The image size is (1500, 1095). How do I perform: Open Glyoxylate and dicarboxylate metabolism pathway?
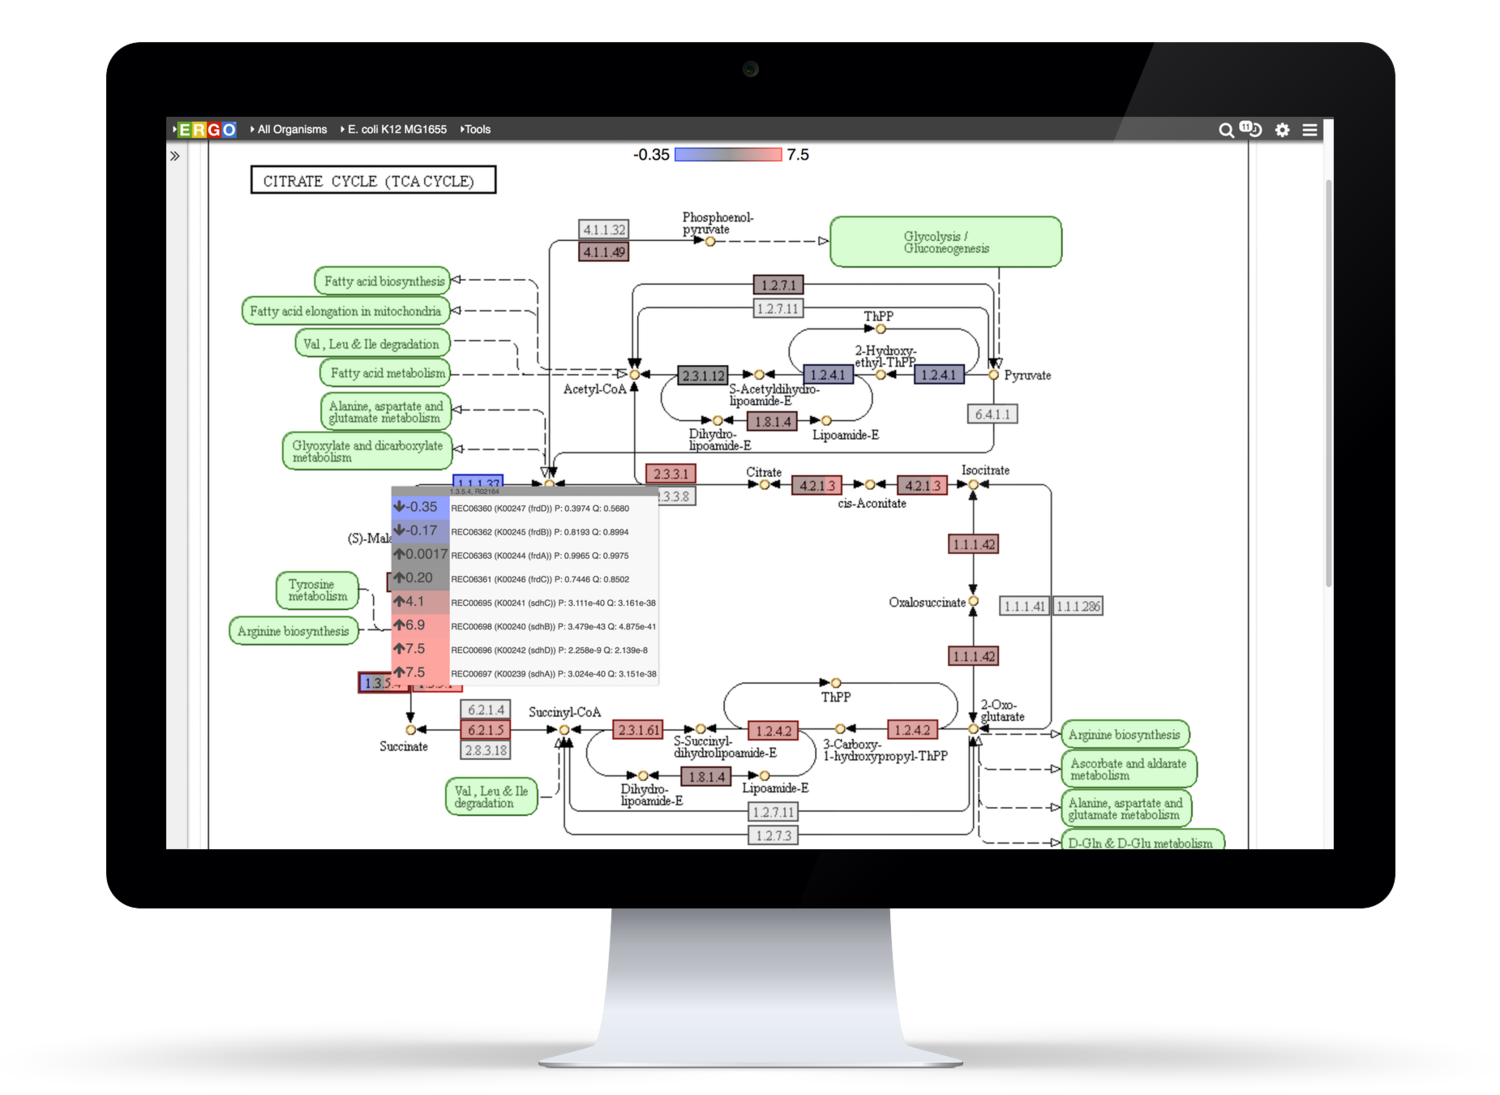click(x=367, y=451)
